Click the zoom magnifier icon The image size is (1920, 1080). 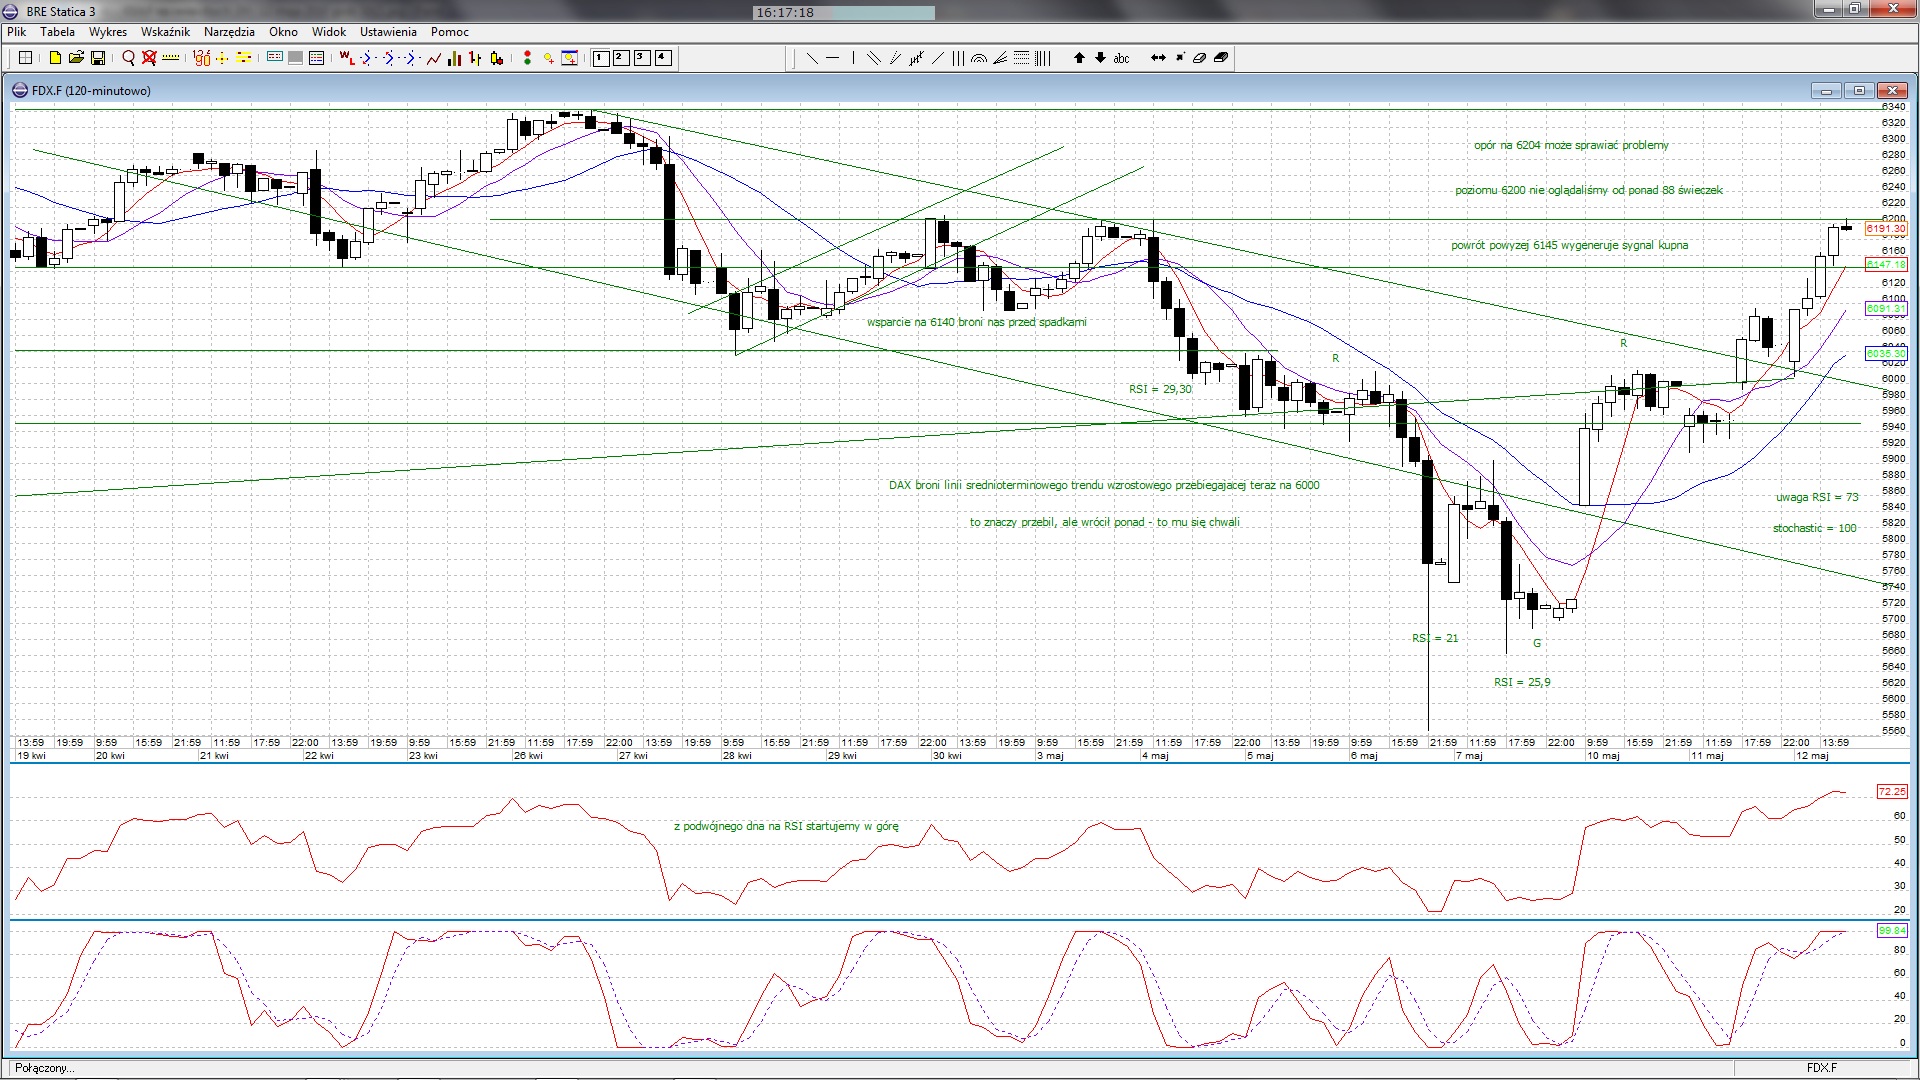tap(128, 58)
